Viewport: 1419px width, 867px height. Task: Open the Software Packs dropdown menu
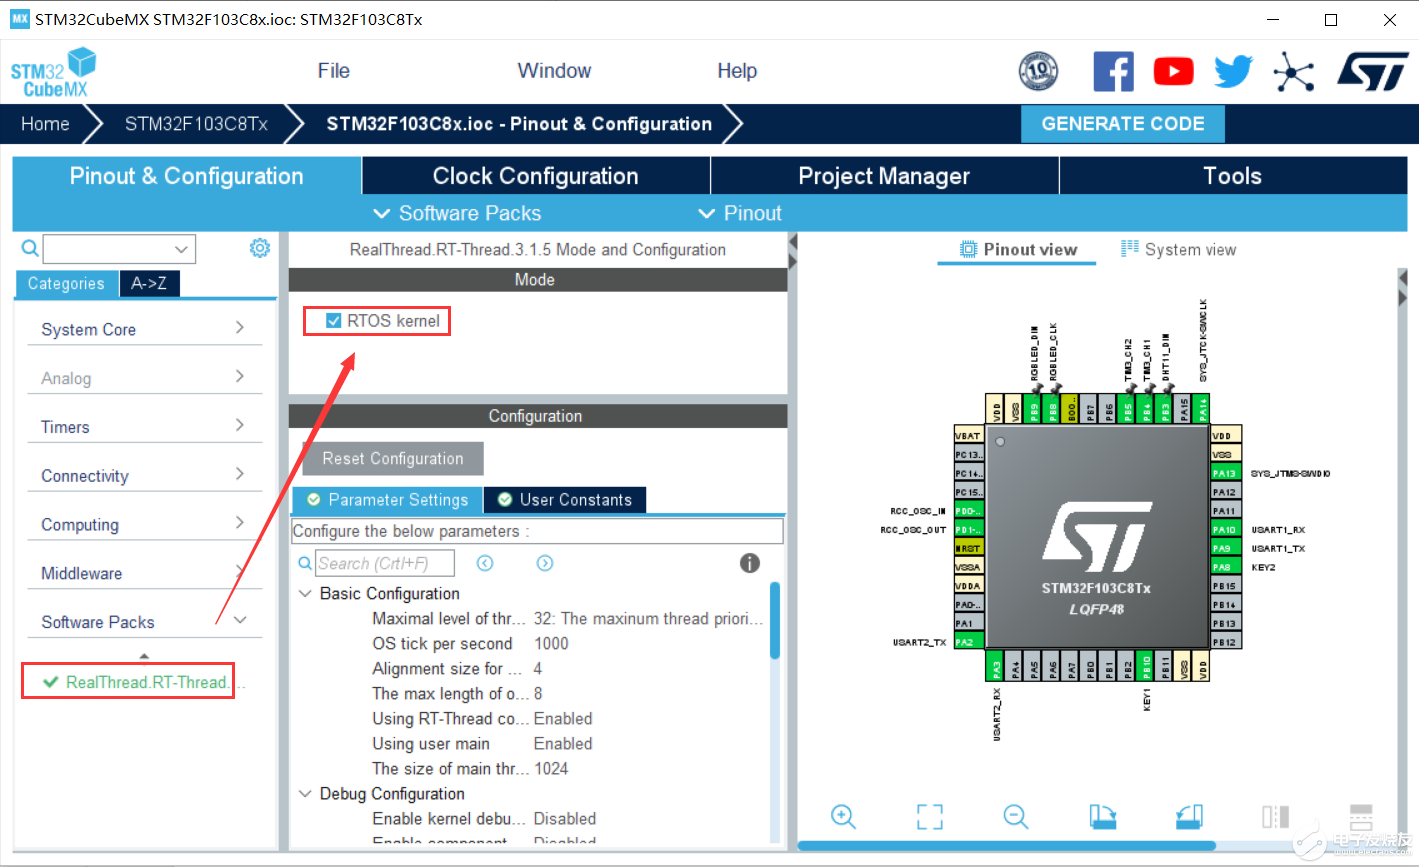(457, 213)
